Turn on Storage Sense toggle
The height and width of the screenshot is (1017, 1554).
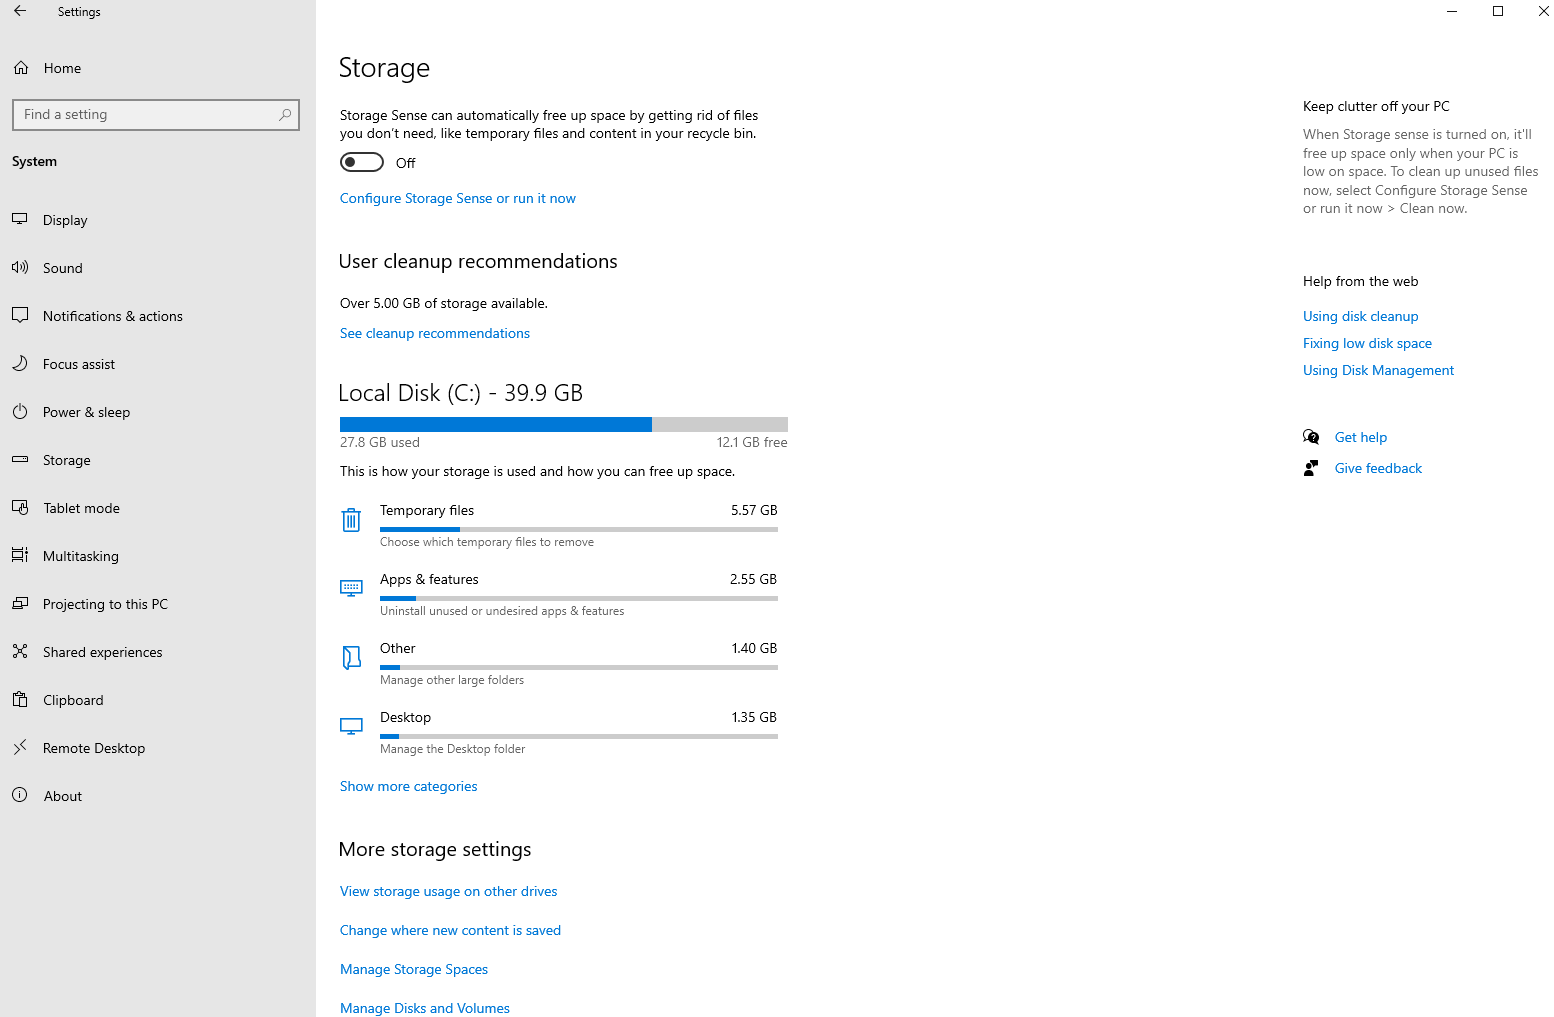(361, 161)
